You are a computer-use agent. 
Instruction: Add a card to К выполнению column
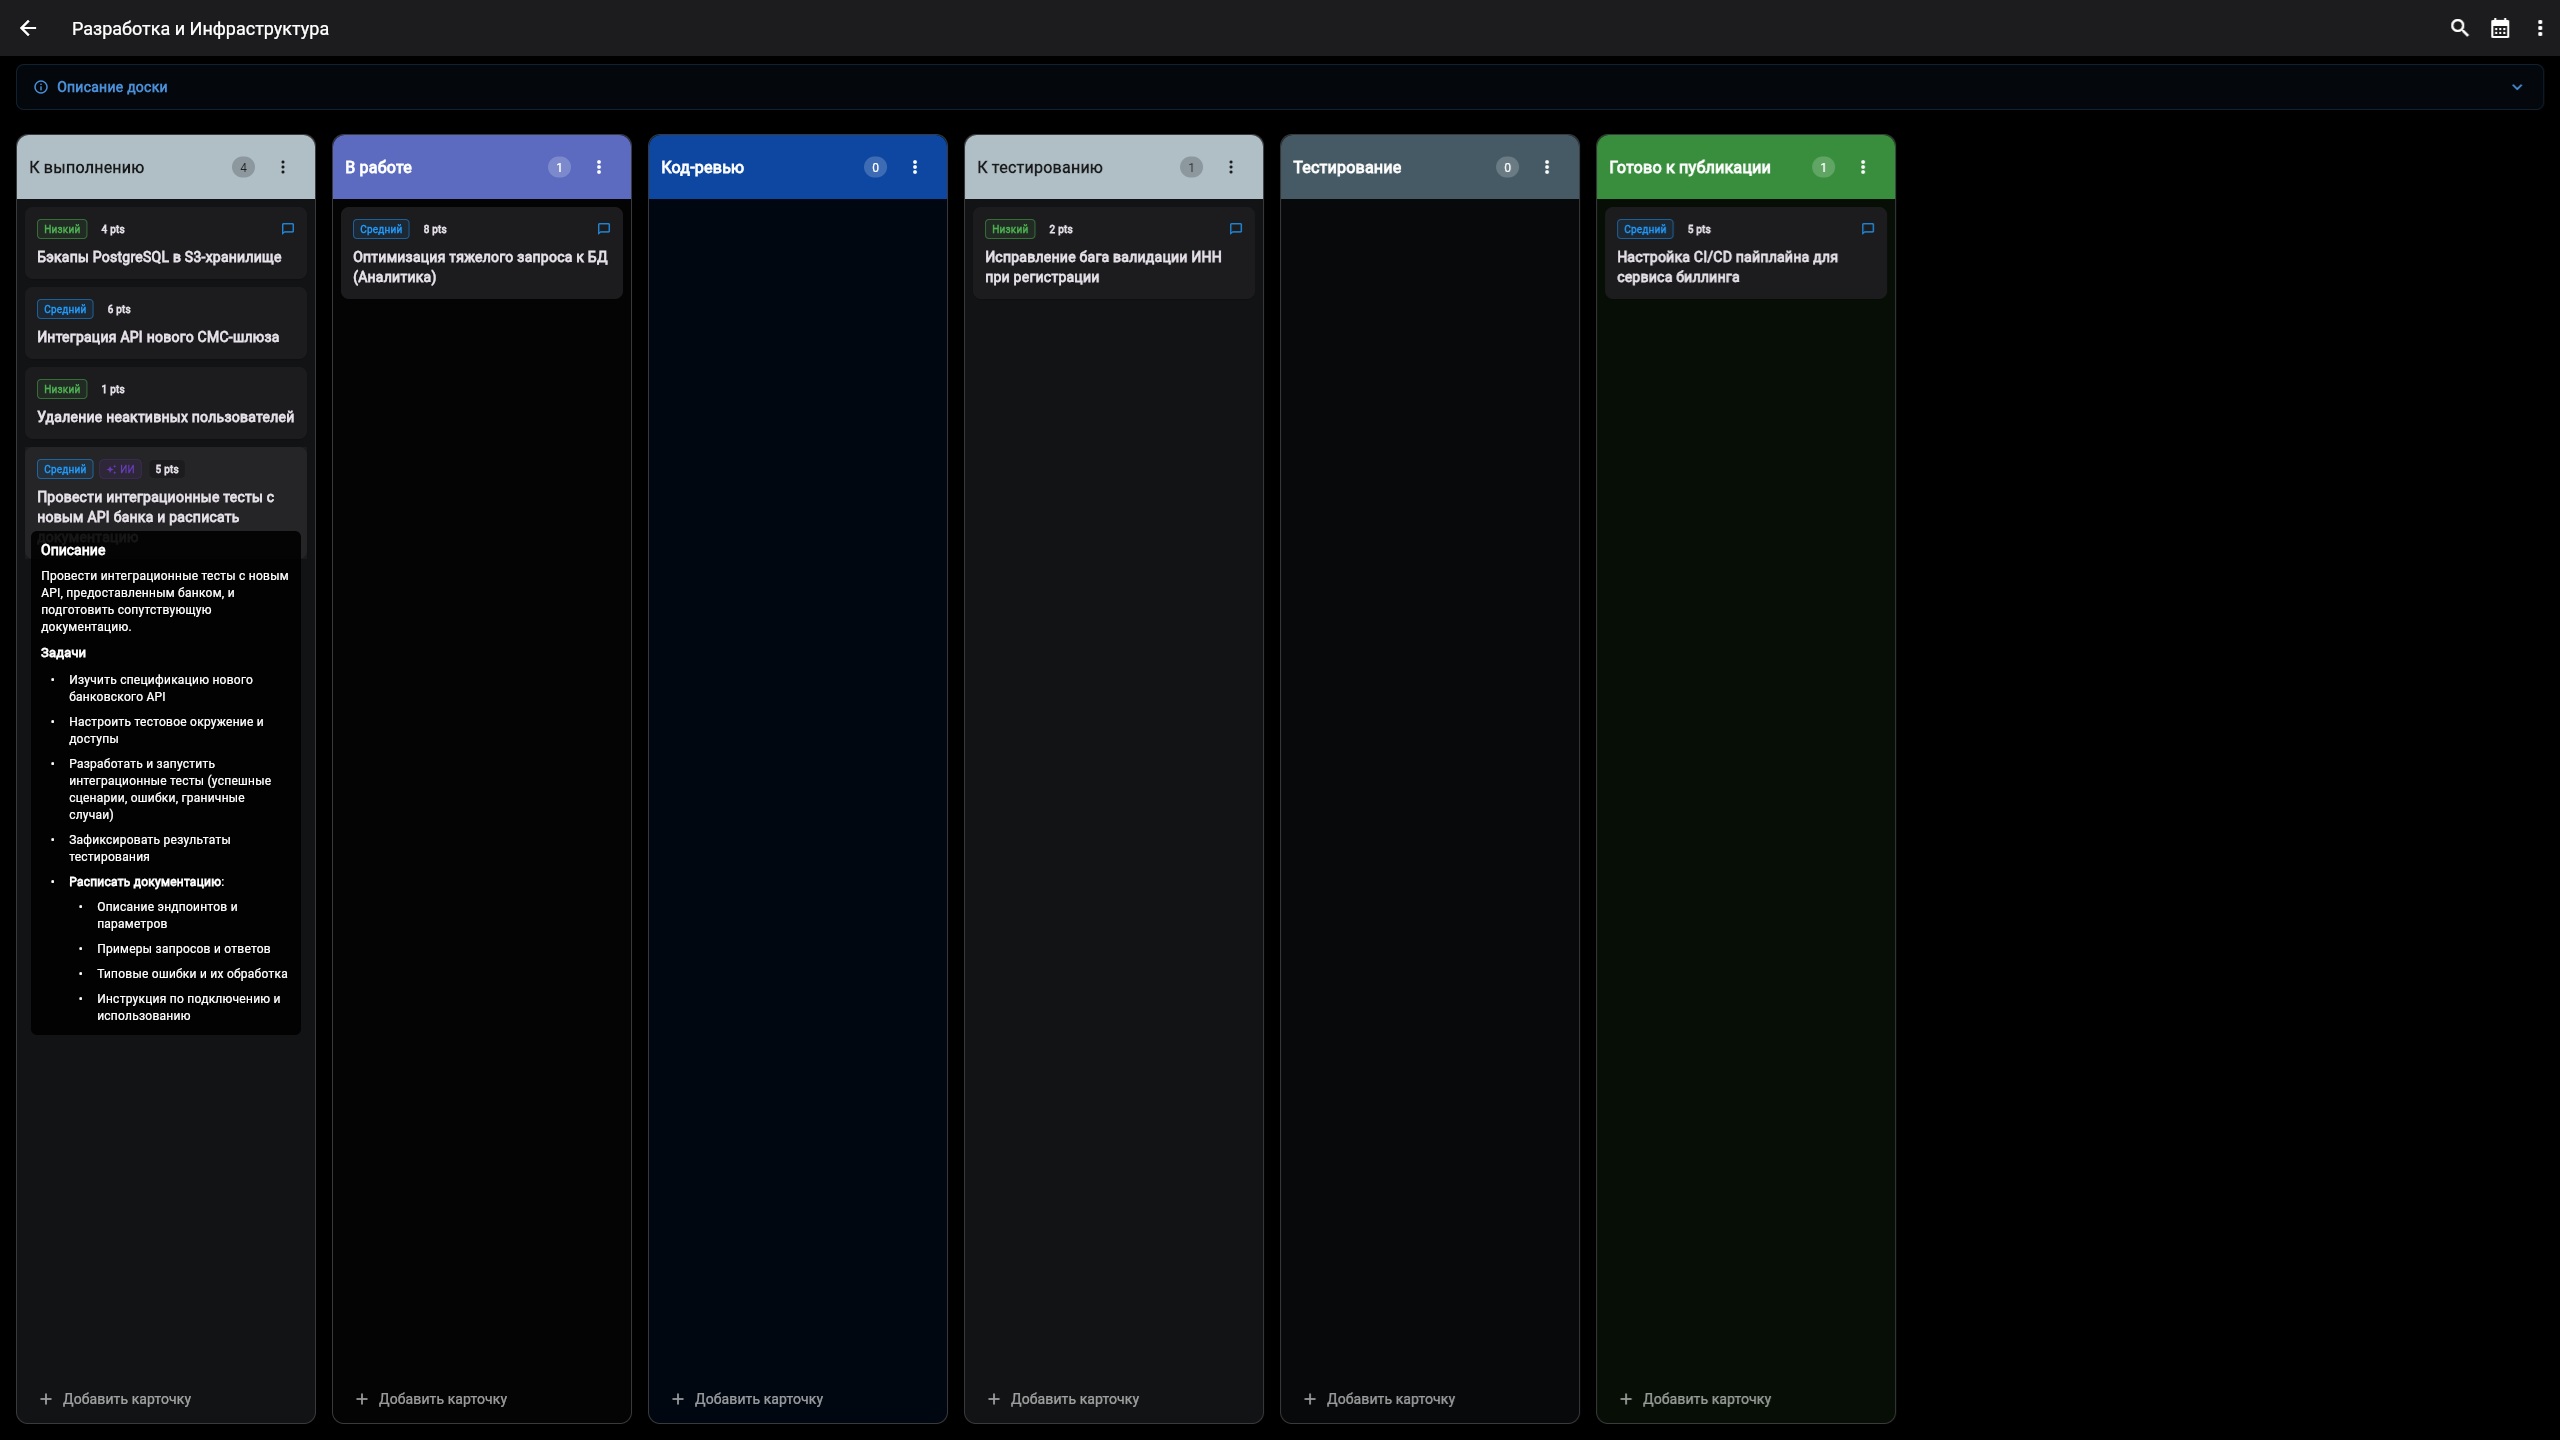click(x=115, y=1399)
